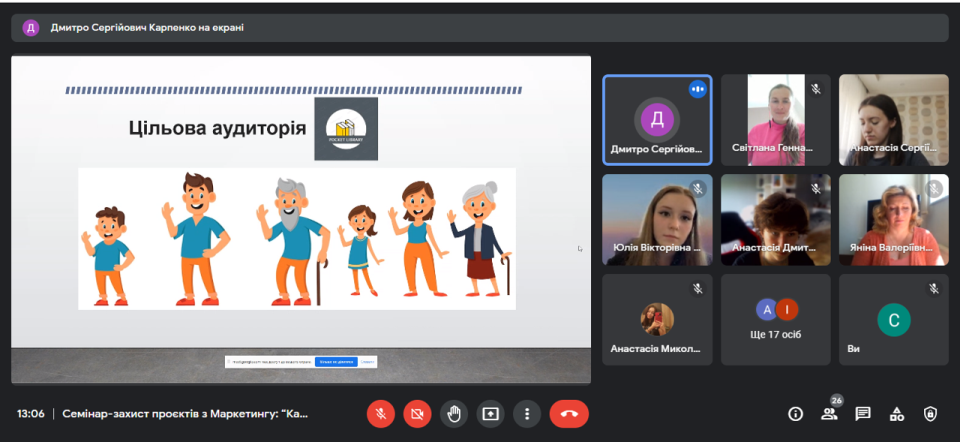Click muted mic icon on 'Ви' tile
Image resolution: width=960 pixels, height=442 pixels.
pos(934,289)
